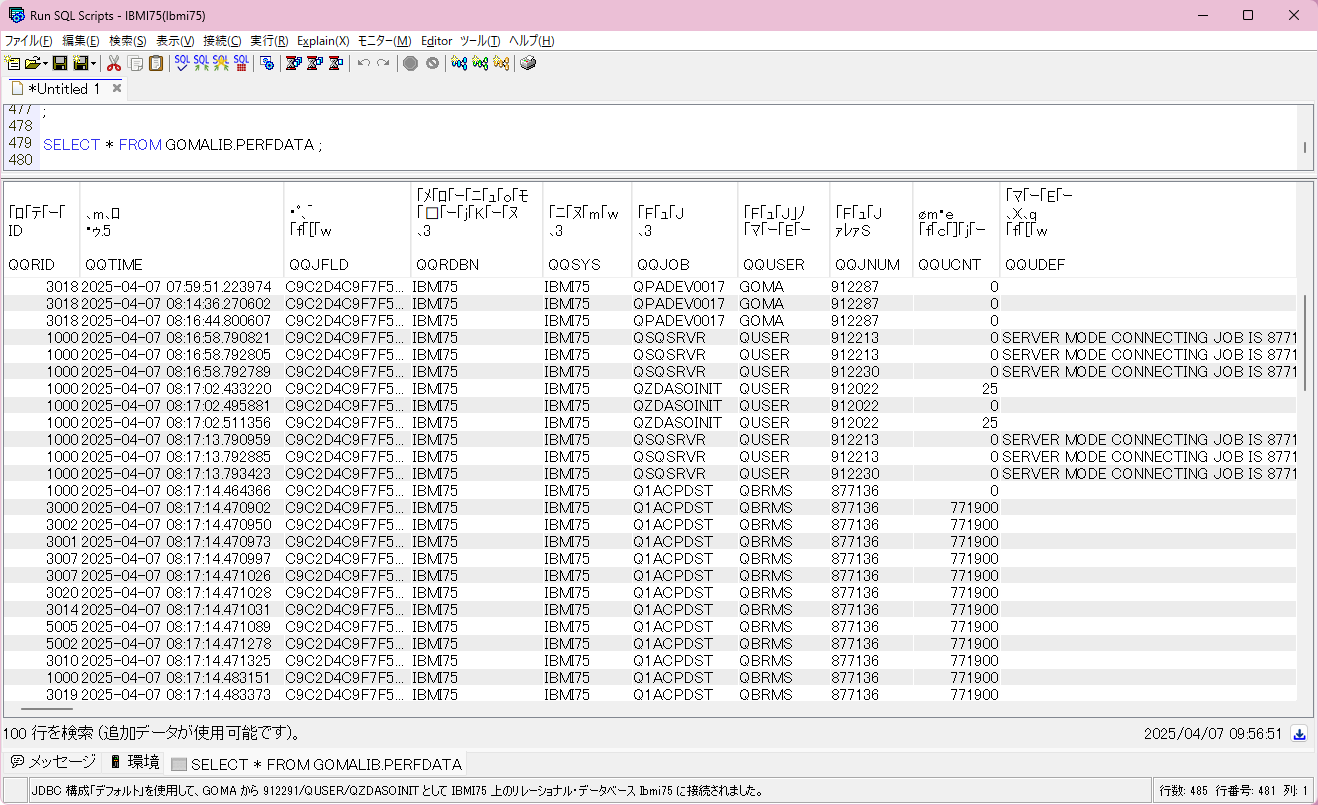Image resolution: width=1318 pixels, height=805 pixels.
Task: Open the 接続(C) menu
Action: (222, 41)
